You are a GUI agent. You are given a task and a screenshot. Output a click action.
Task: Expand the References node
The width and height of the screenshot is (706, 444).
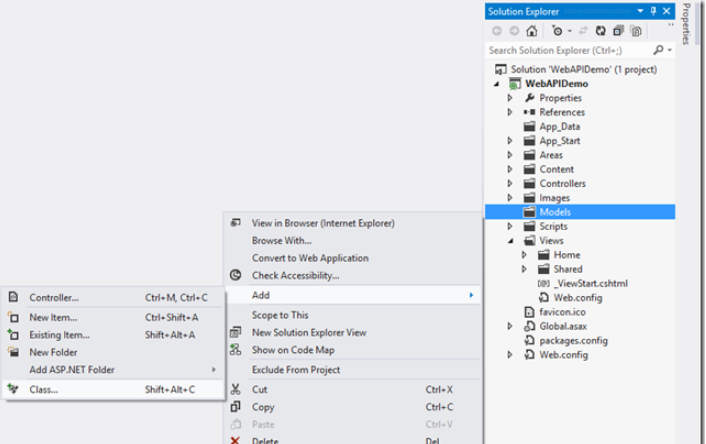click(510, 112)
